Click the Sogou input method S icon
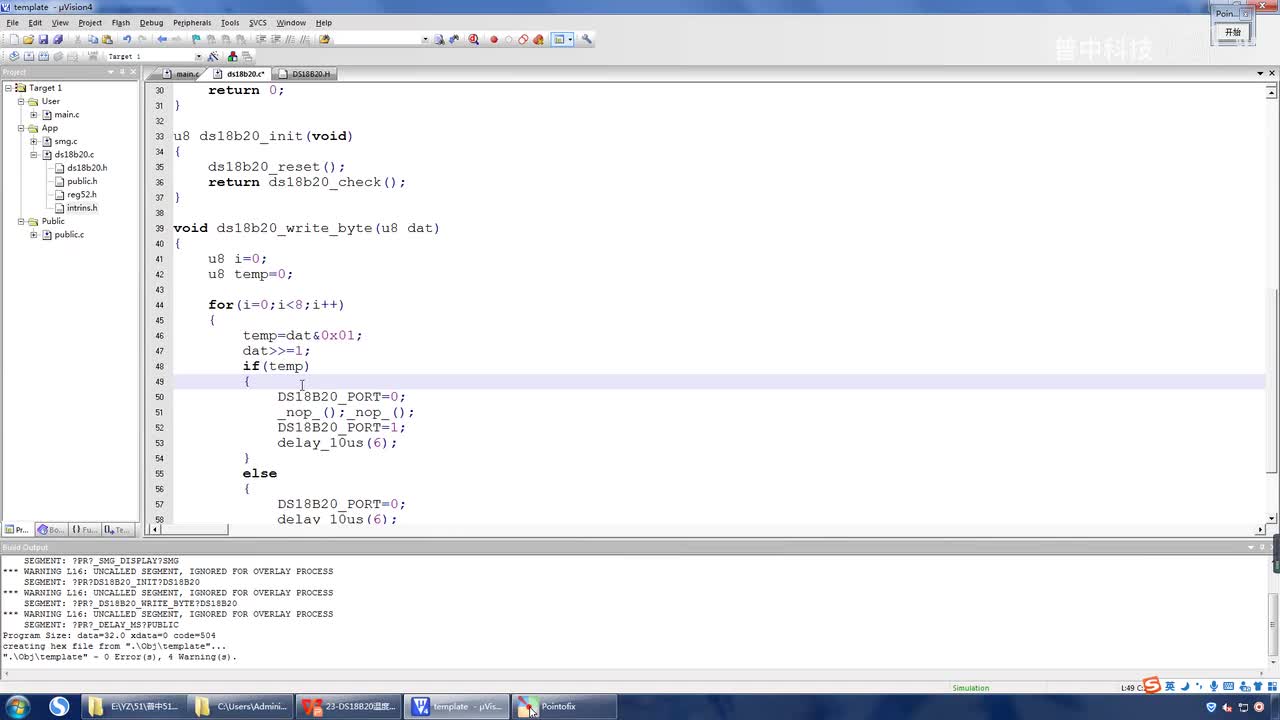Viewport: 1280px width, 720px height. pyautogui.click(x=1152, y=686)
